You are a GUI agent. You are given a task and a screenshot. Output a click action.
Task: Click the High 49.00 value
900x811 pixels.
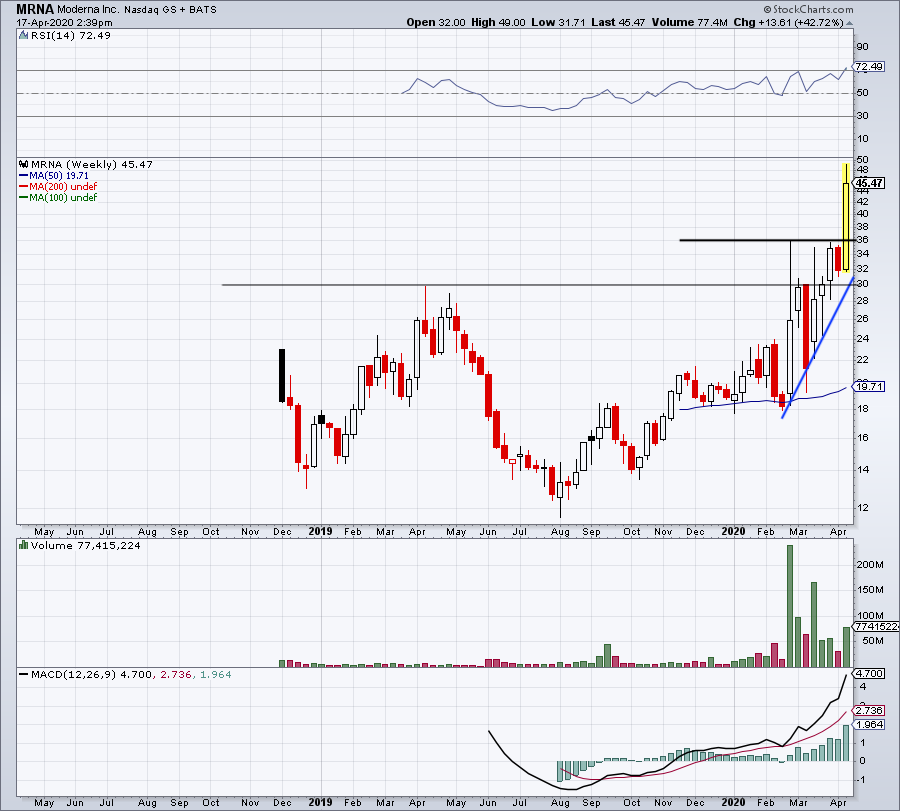(x=498, y=22)
